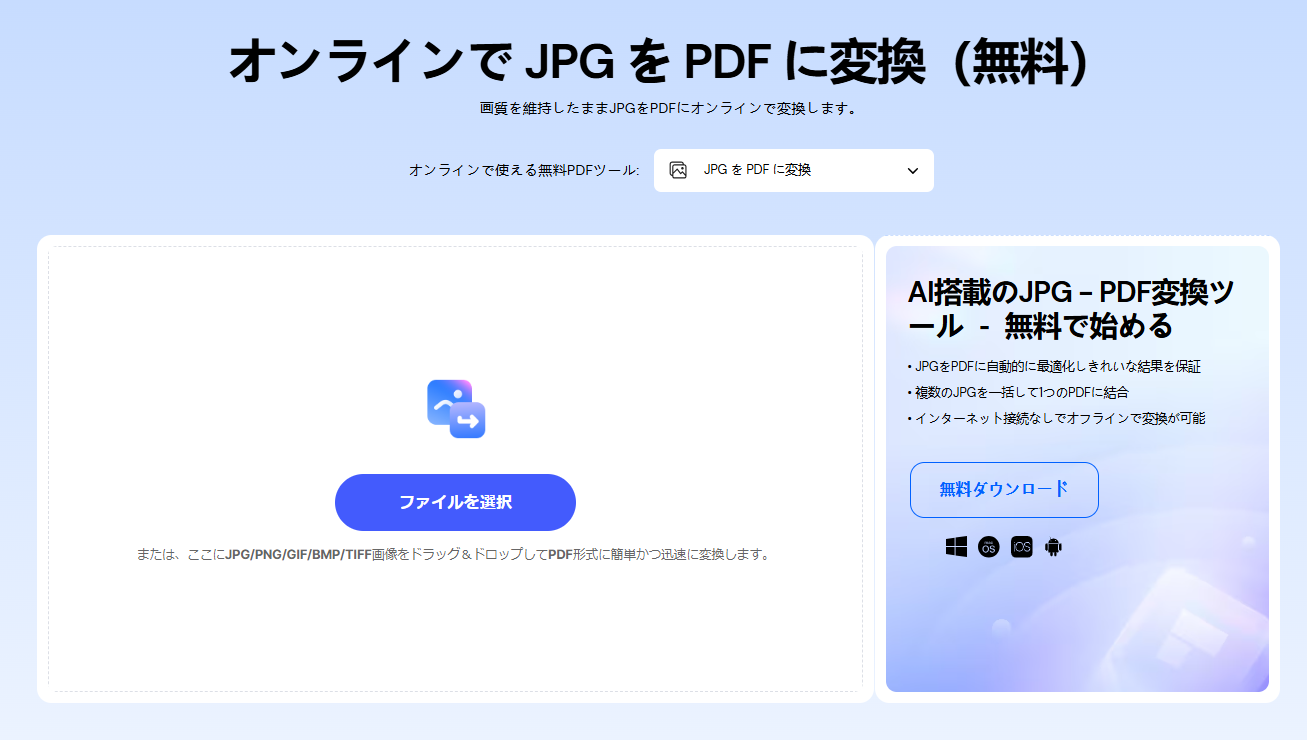The image size is (1307, 740).
Task: Click the macOS platform icon
Action: tap(988, 547)
